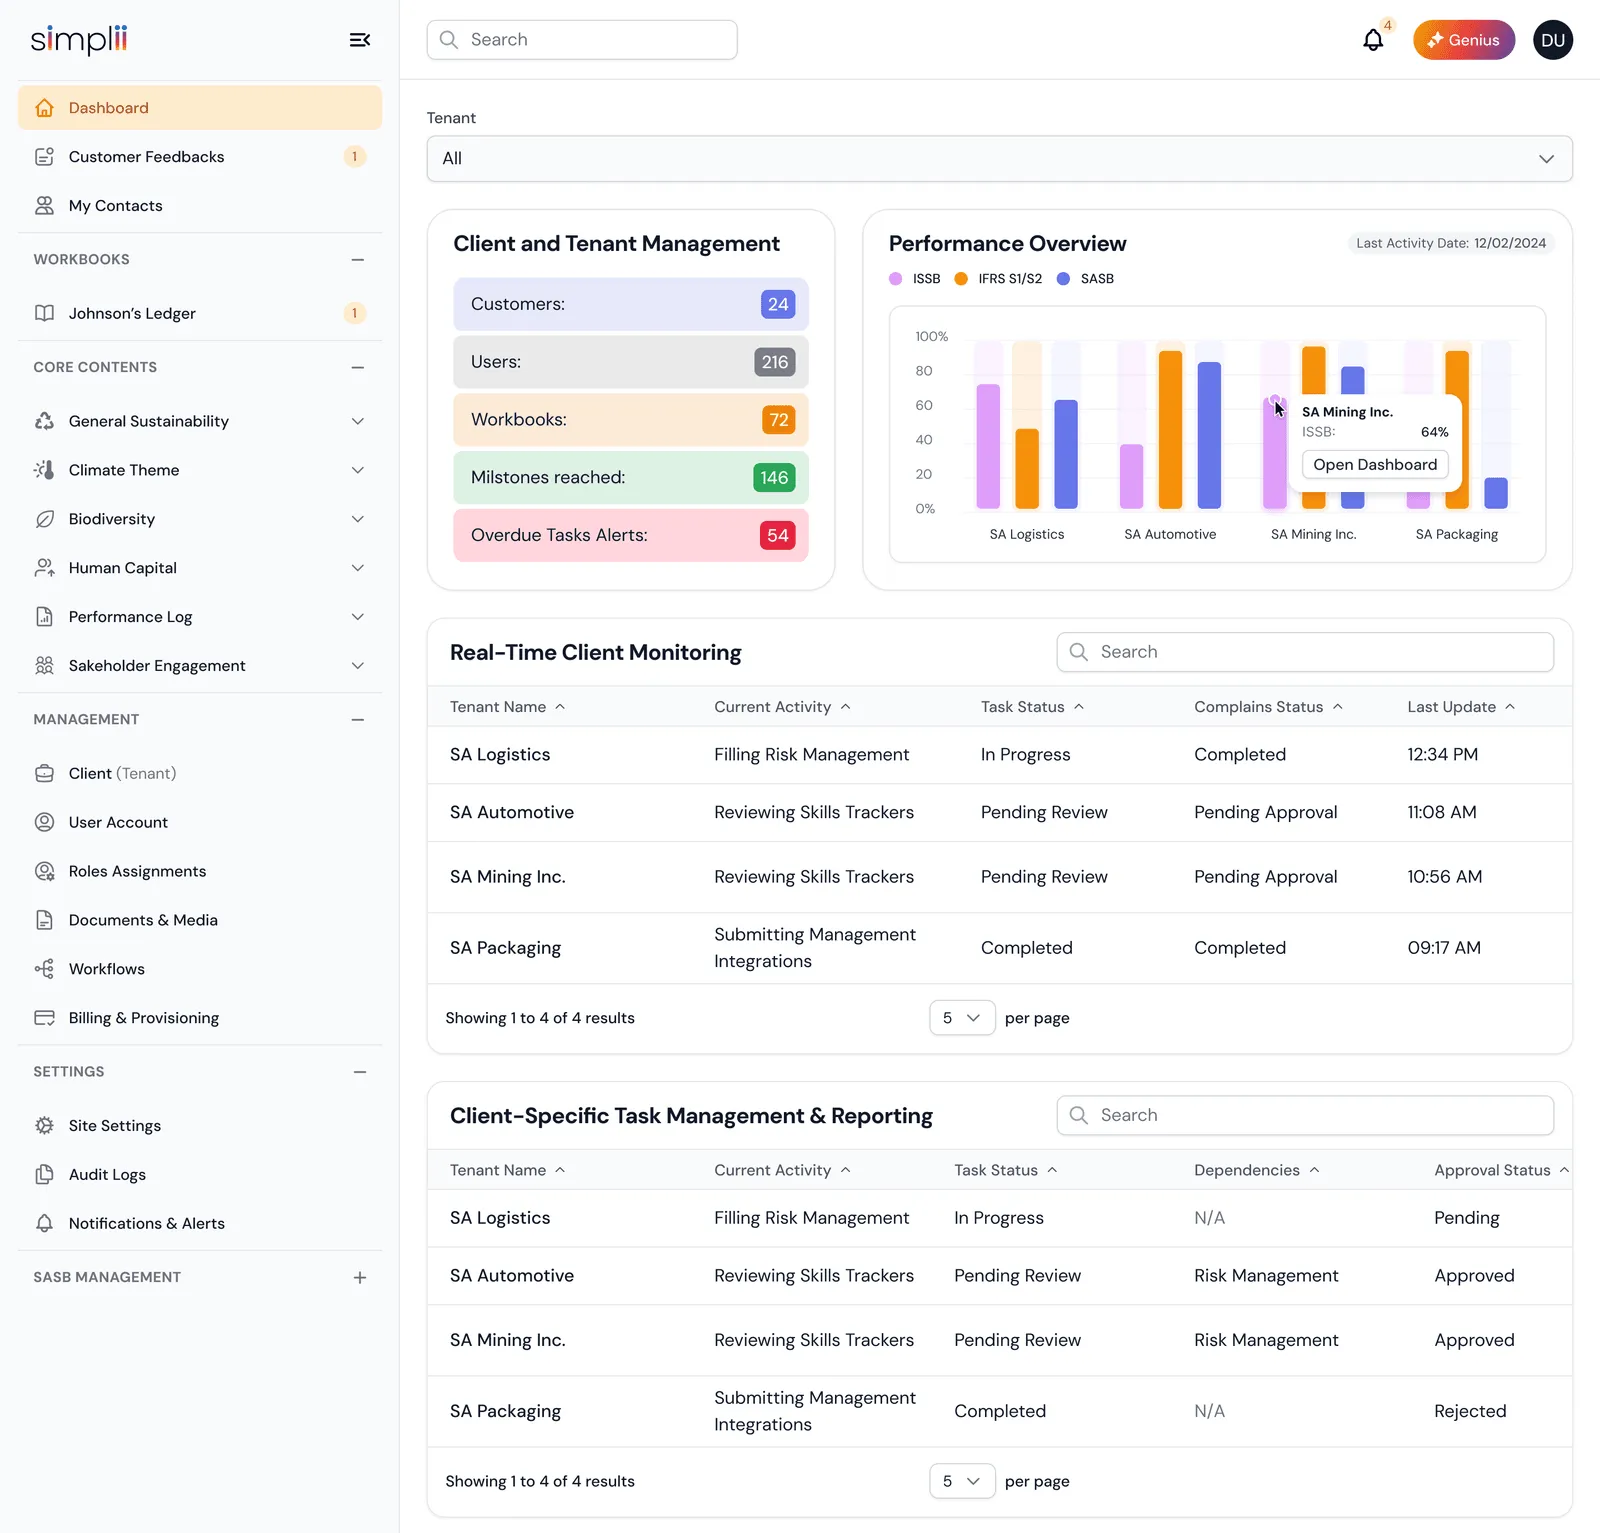Click the Johnson's Ledger book icon

tap(44, 313)
